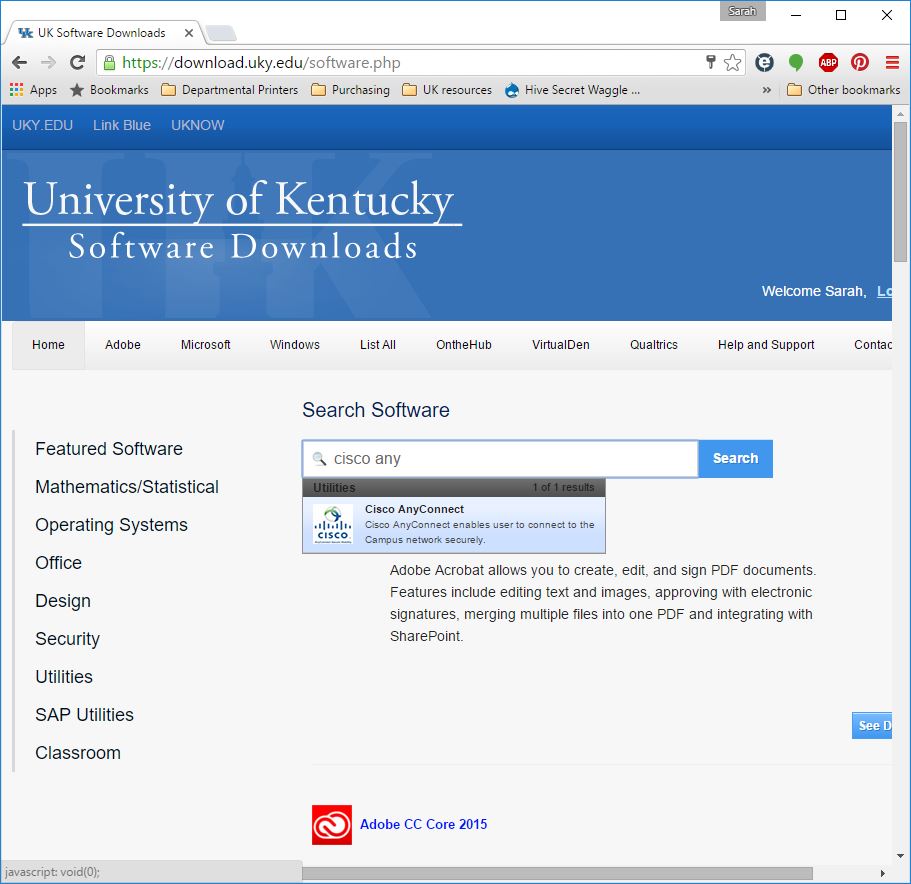
Task: Open the Adobe CC Core 2015 link
Action: click(x=424, y=825)
